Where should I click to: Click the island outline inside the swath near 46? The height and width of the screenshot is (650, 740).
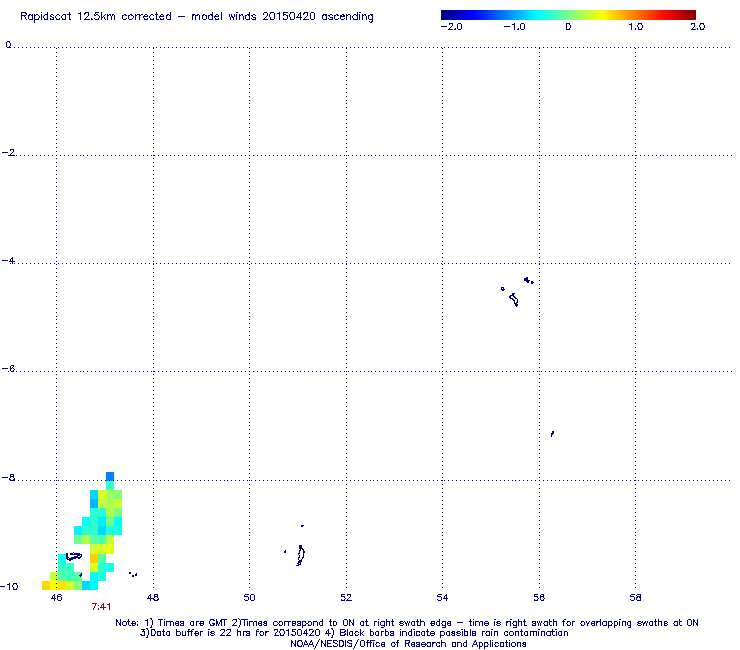(x=74, y=557)
